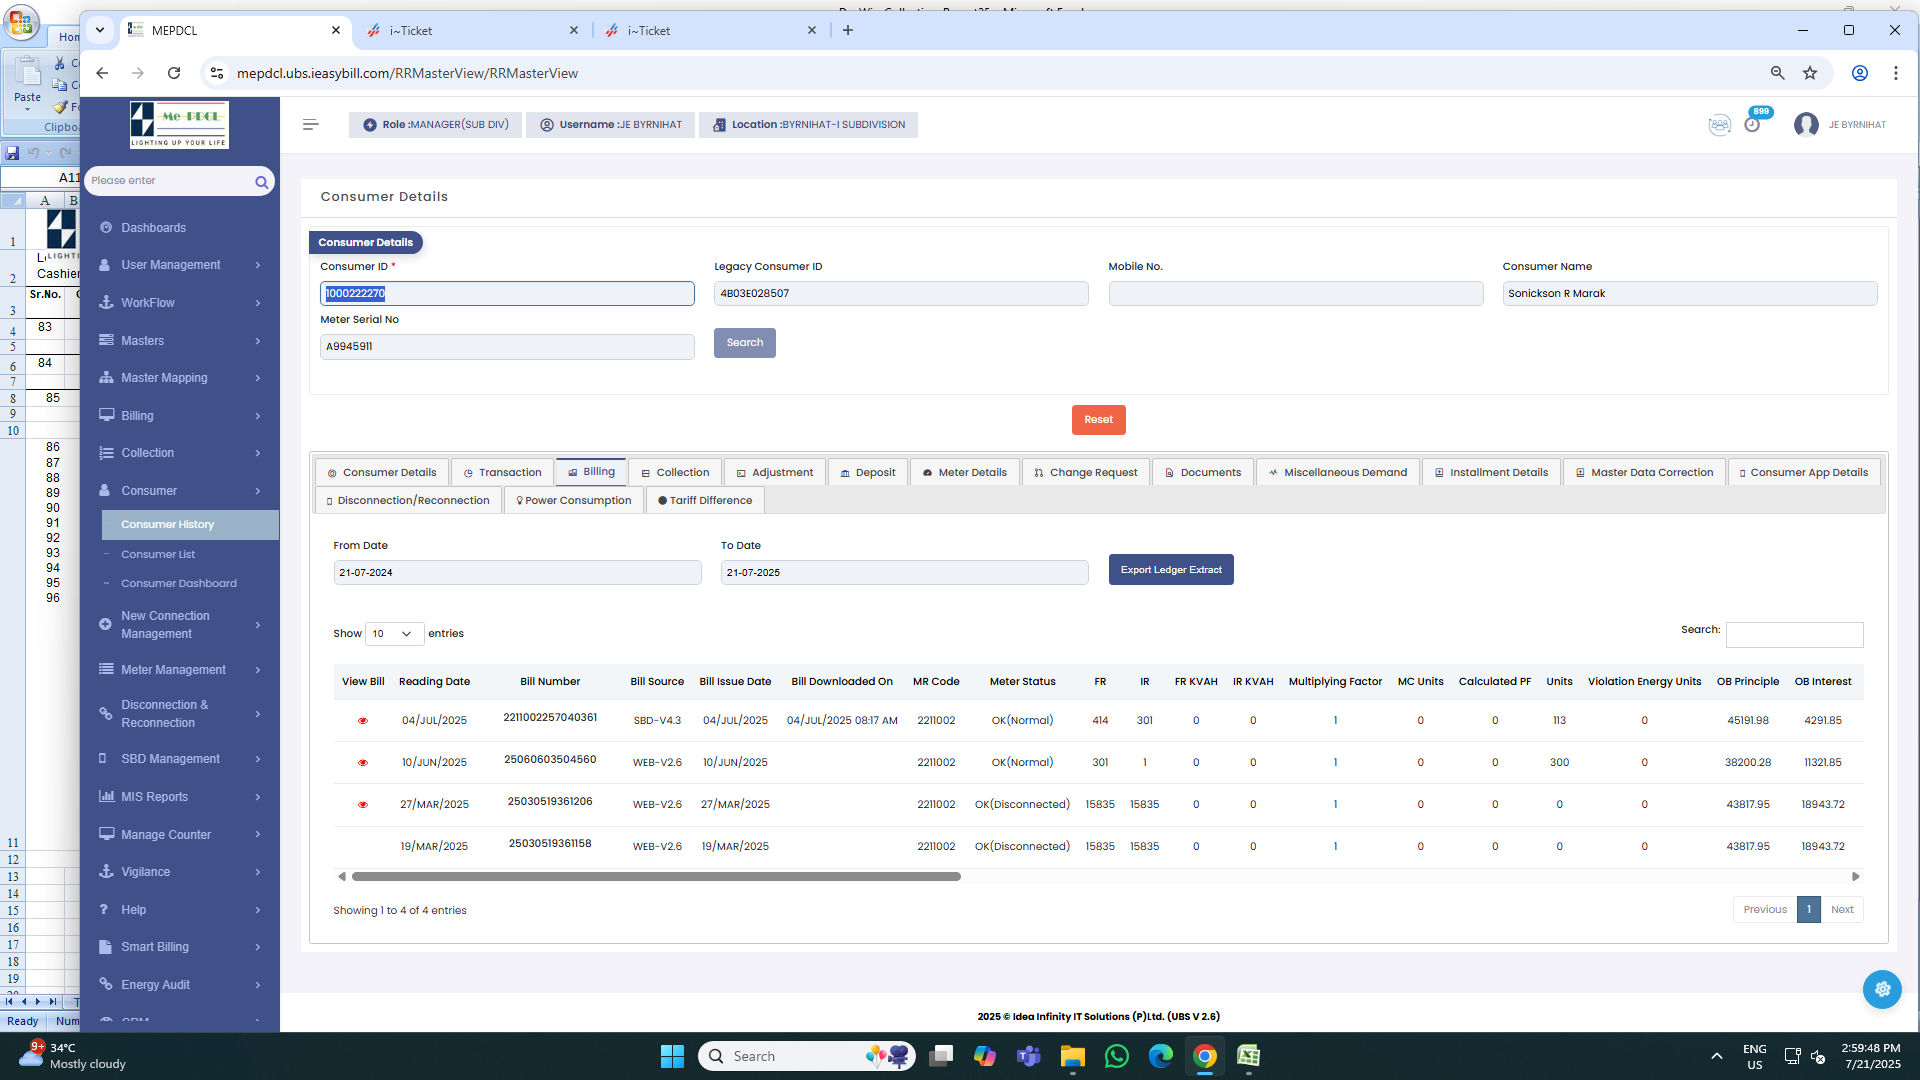Open notification clock icon with 899 badge
The image size is (1920, 1080).
1753,124
